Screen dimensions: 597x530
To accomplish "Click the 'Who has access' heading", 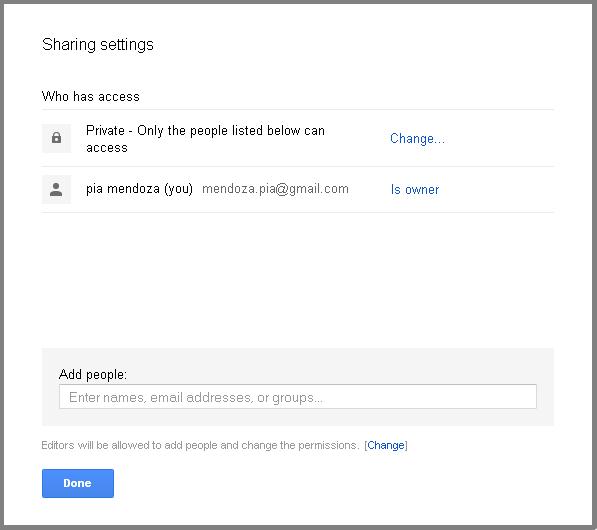I will click(91, 96).
